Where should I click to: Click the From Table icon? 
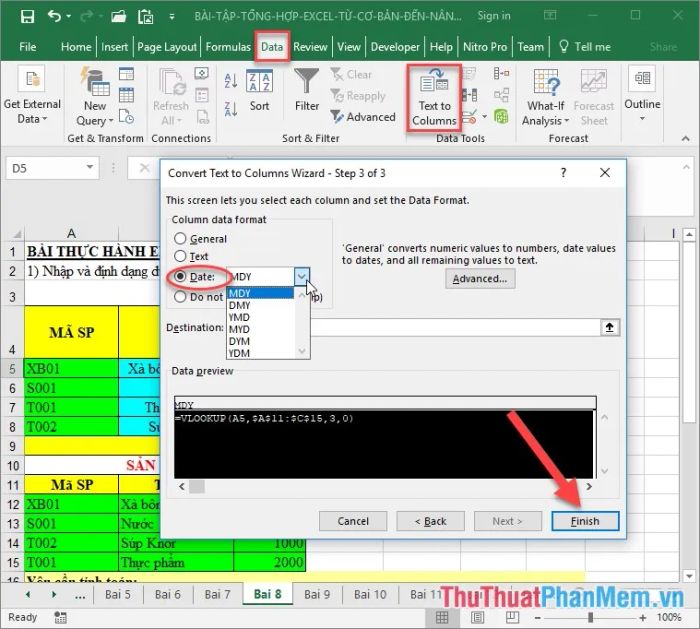(x=126, y=95)
